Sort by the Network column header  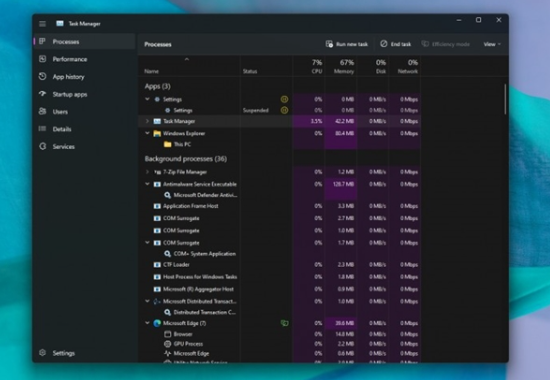click(x=405, y=66)
